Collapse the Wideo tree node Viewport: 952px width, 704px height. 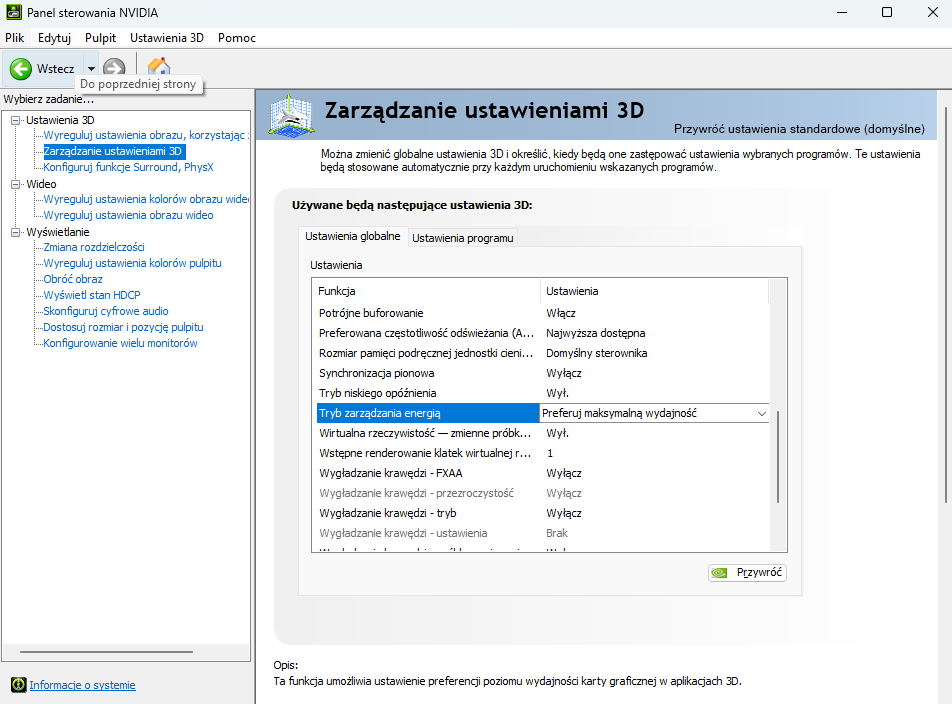coord(16,184)
